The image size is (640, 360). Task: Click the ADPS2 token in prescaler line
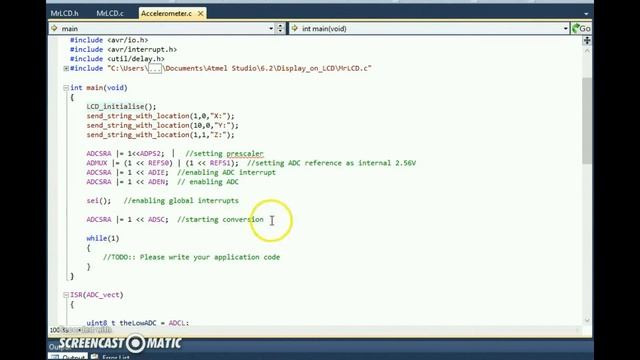coord(150,153)
